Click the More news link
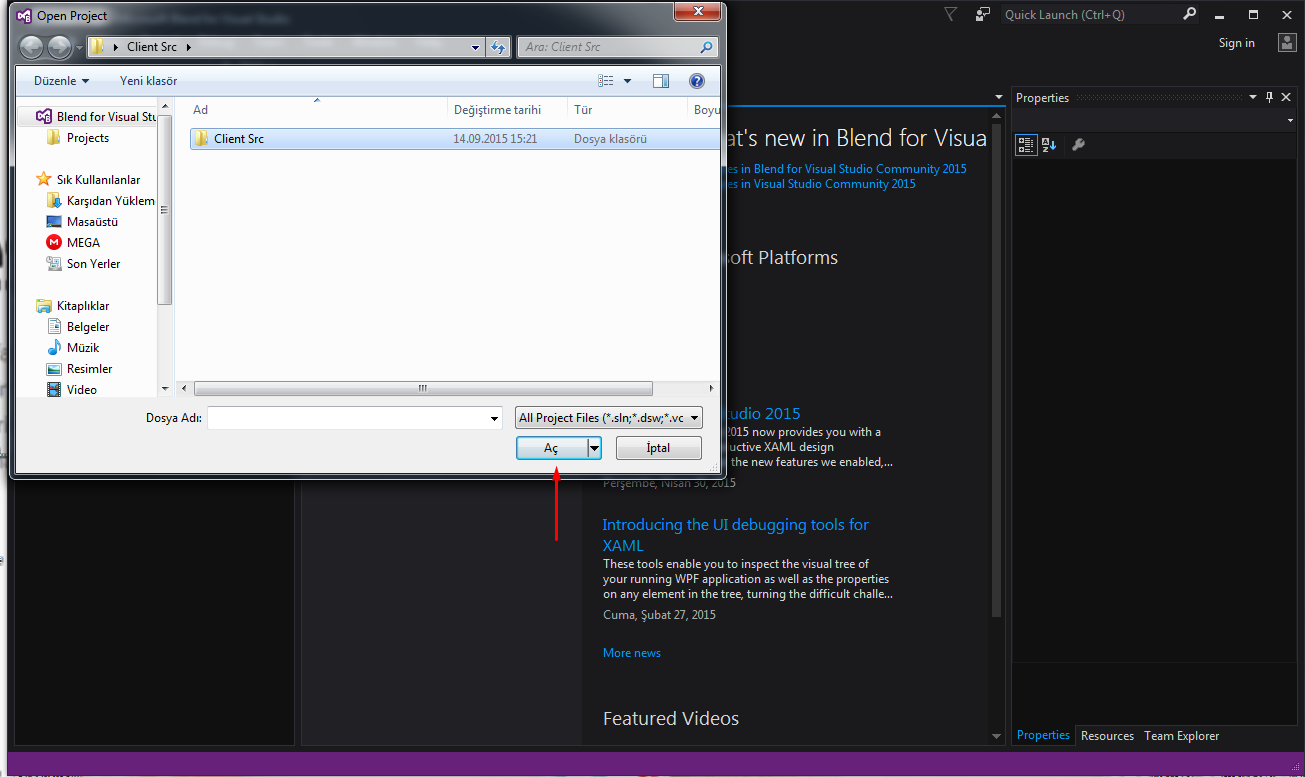 (x=632, y=653)
